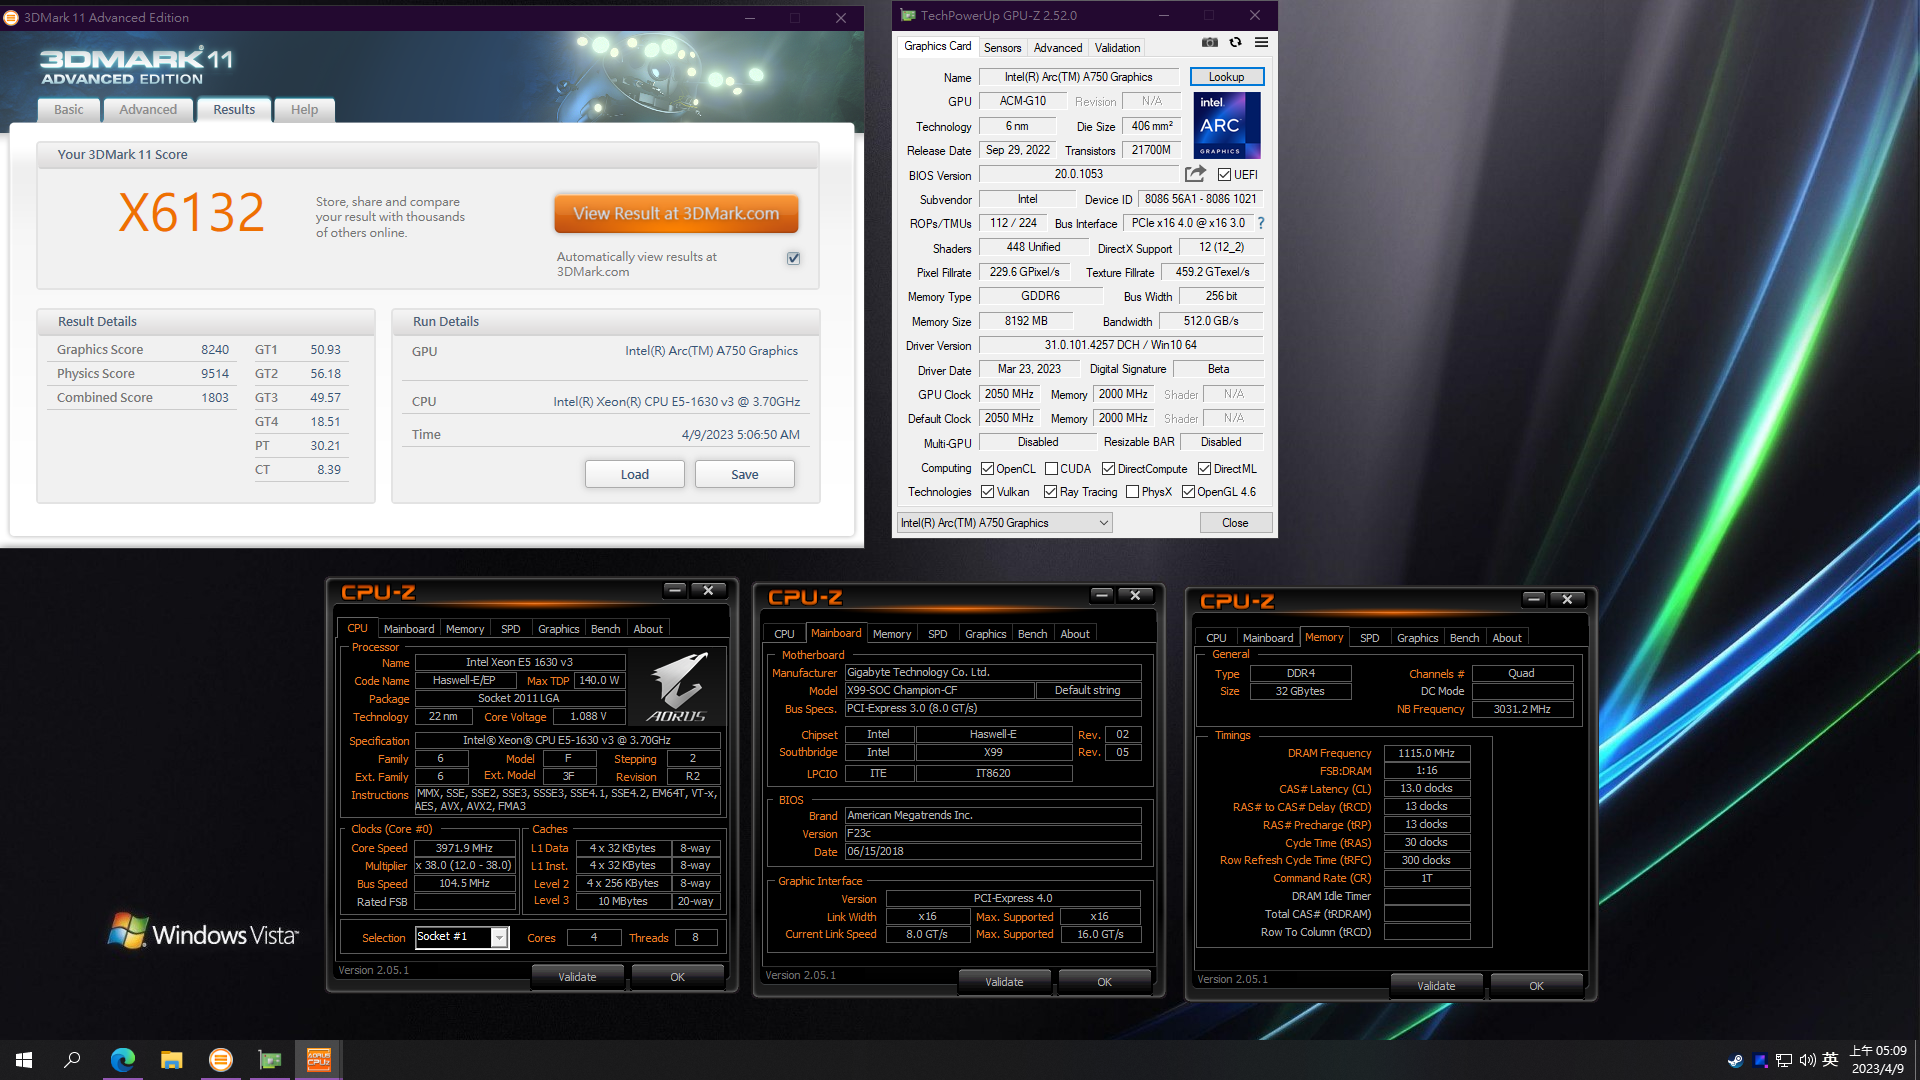Open Graphics tab in CPU-Z Mainboard window
The width and height of the screenshot is (1920, 1080).
coord(985,633)
